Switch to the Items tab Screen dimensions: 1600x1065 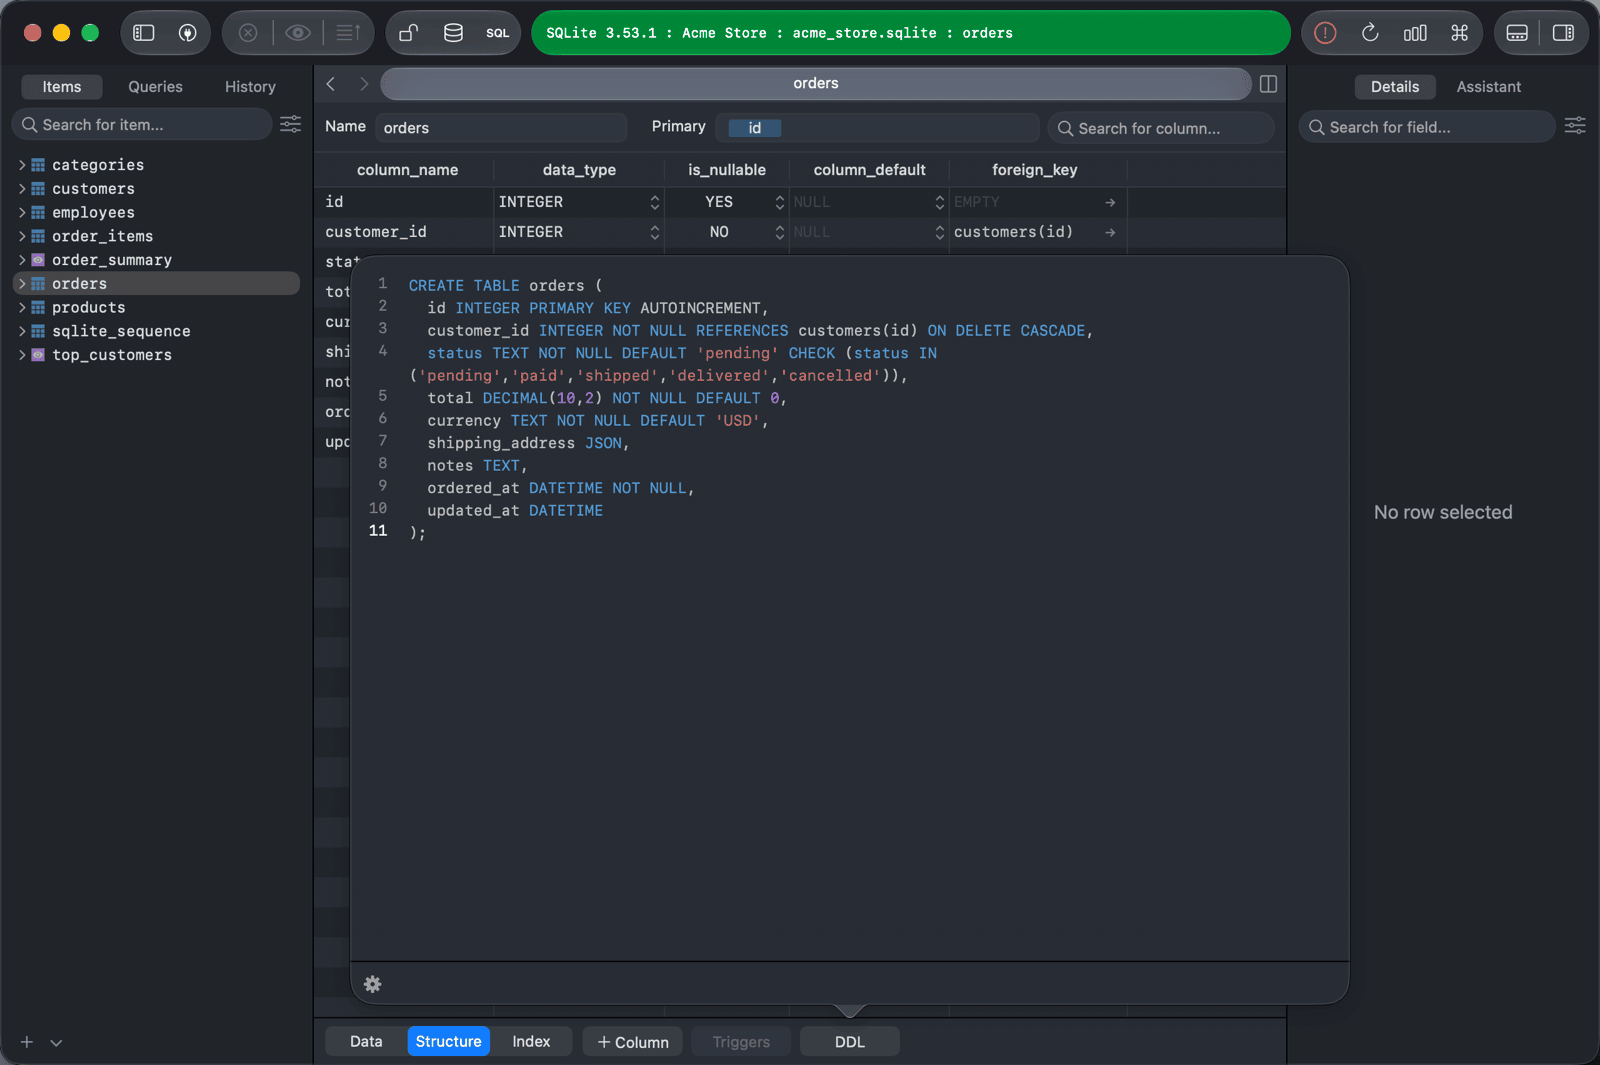[62, 87]
